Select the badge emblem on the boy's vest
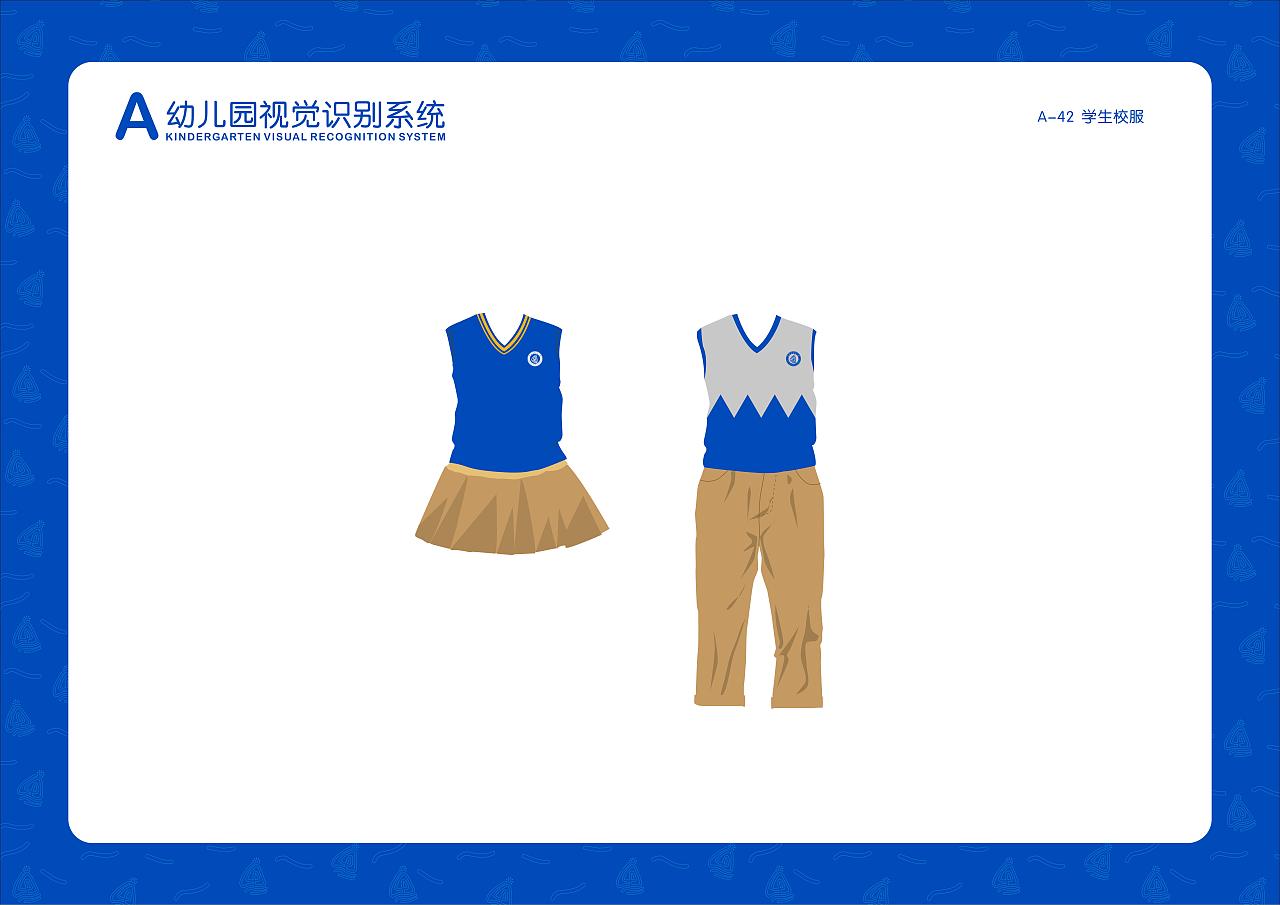This screenshot has width=1280, height=905. [792, 359]
